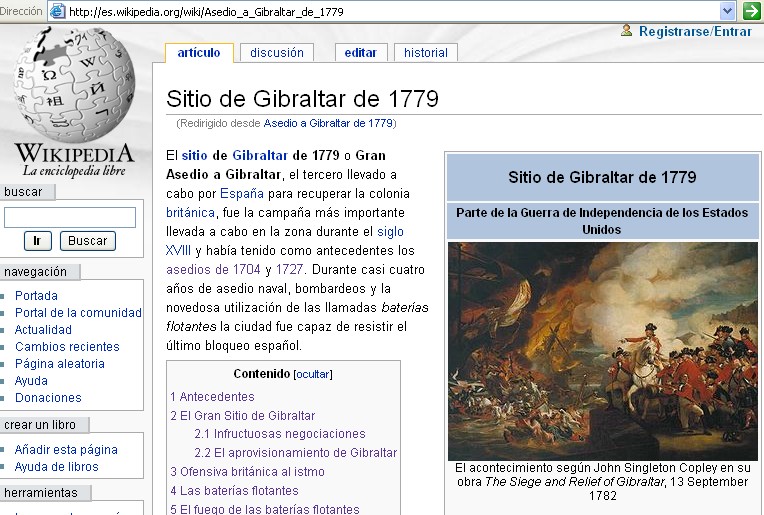Focus the buscar search input box
764x515 pixels.
coord(70,217)
